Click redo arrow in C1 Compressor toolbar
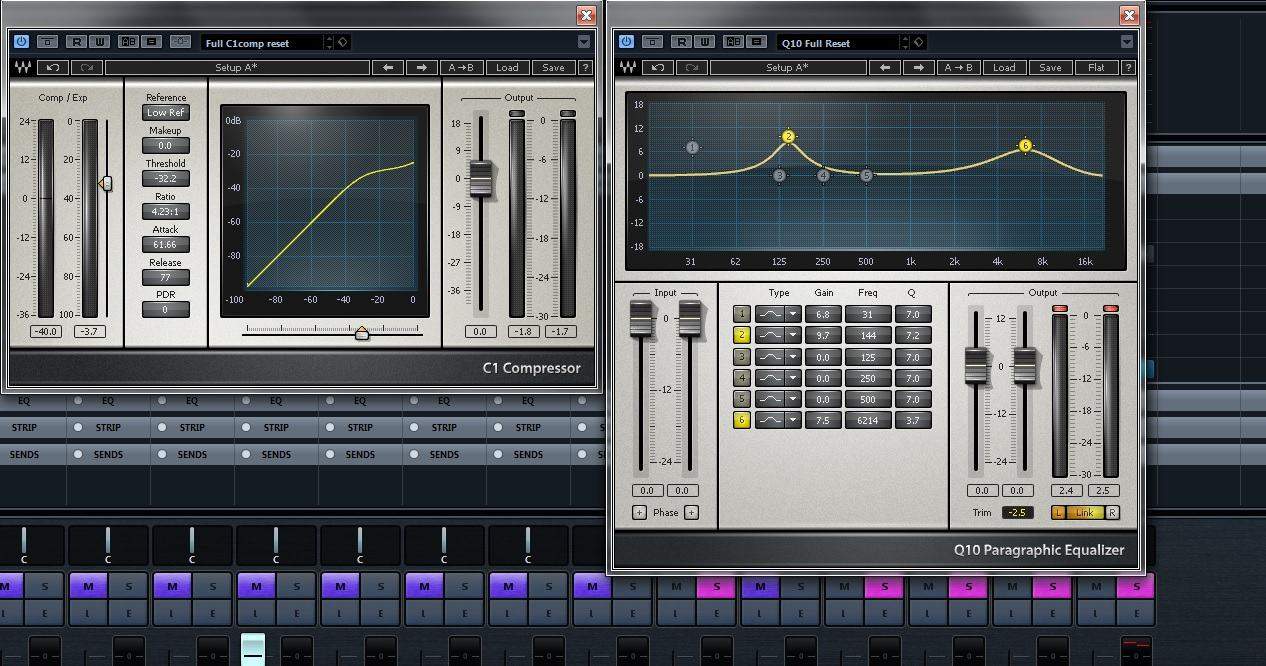 point(86,68)
